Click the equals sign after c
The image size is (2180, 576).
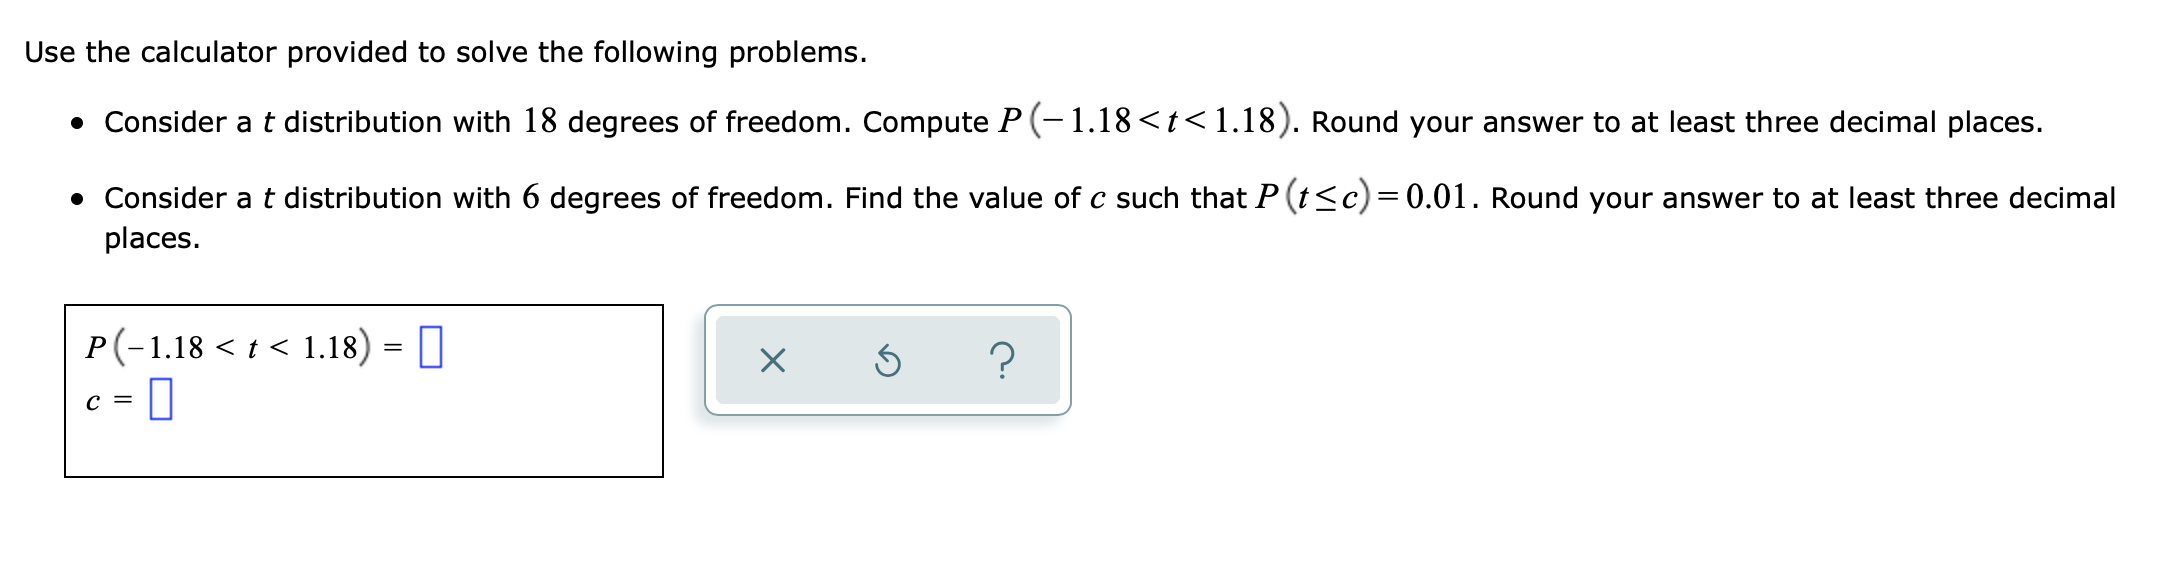click(x=124, y=400)
